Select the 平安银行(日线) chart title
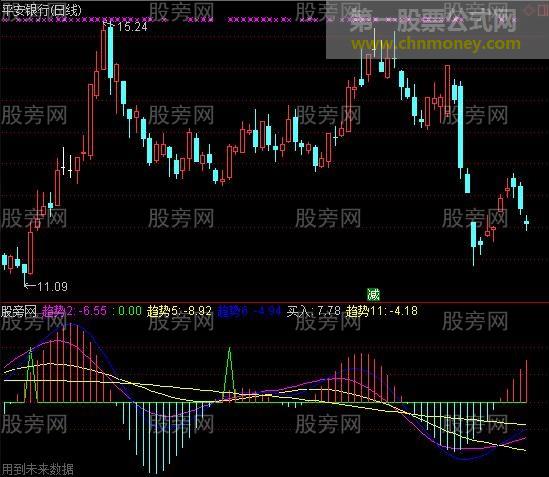 41,10
